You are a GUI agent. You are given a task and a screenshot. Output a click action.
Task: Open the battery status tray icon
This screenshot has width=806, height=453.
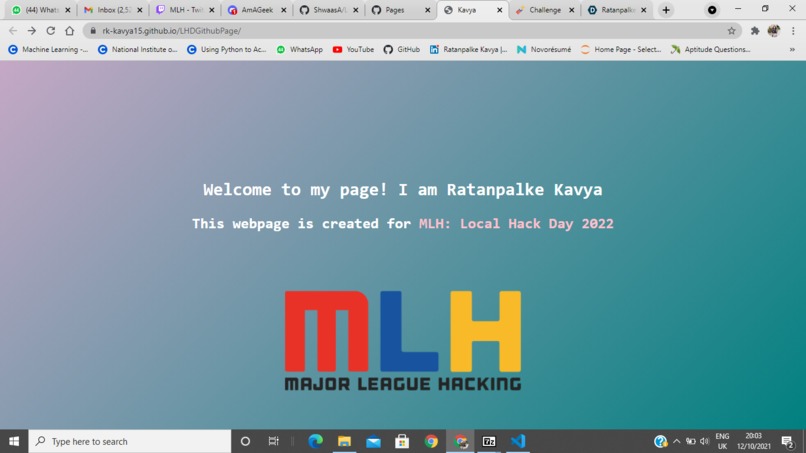(691, 441)
